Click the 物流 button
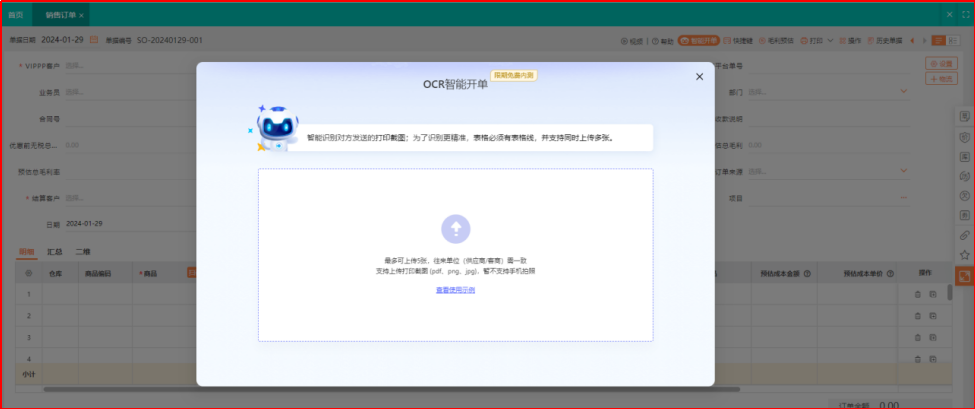Screen dimensions: 975x409 (x=941, y=79)
